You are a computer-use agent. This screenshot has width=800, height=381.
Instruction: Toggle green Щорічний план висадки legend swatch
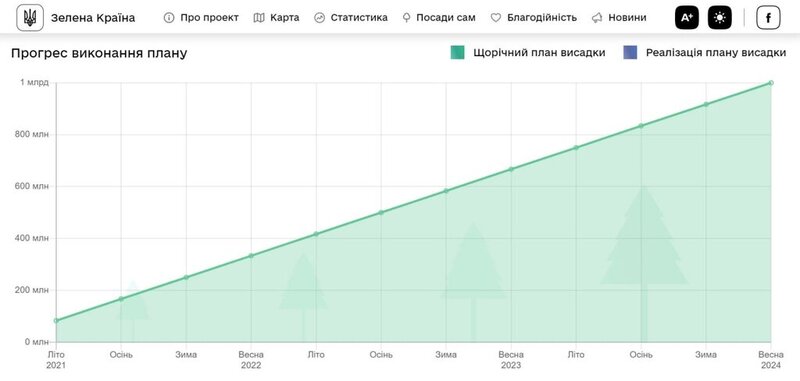coord(458,53)
